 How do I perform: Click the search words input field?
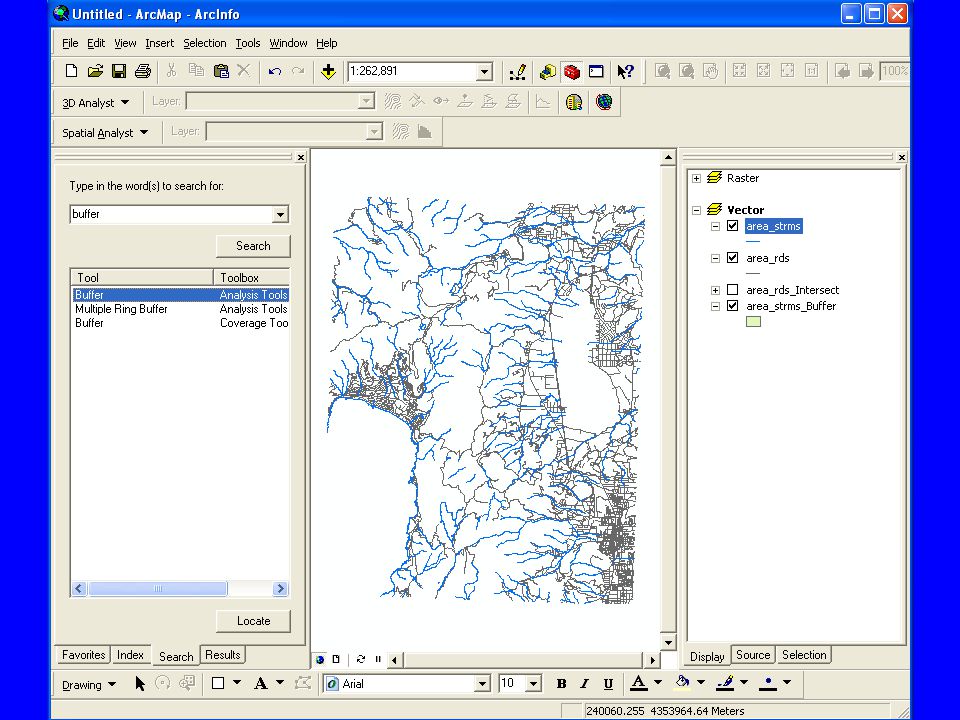point(171,214)
